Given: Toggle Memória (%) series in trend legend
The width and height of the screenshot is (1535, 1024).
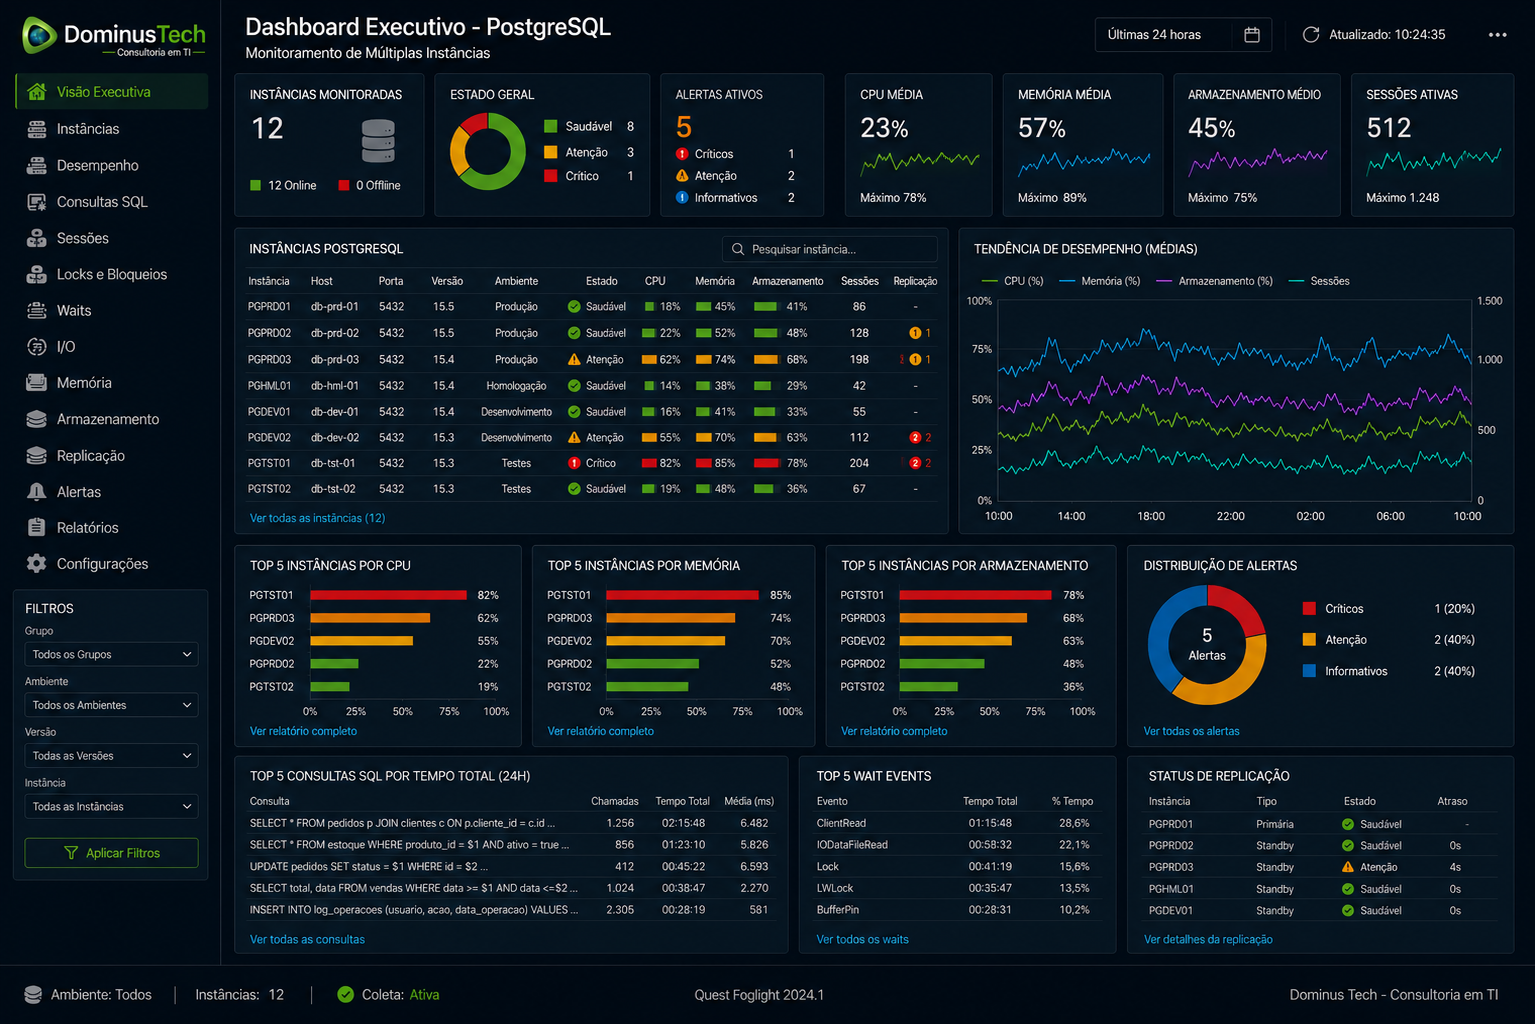Looking at the screenshot, I should coord(1099,281).
